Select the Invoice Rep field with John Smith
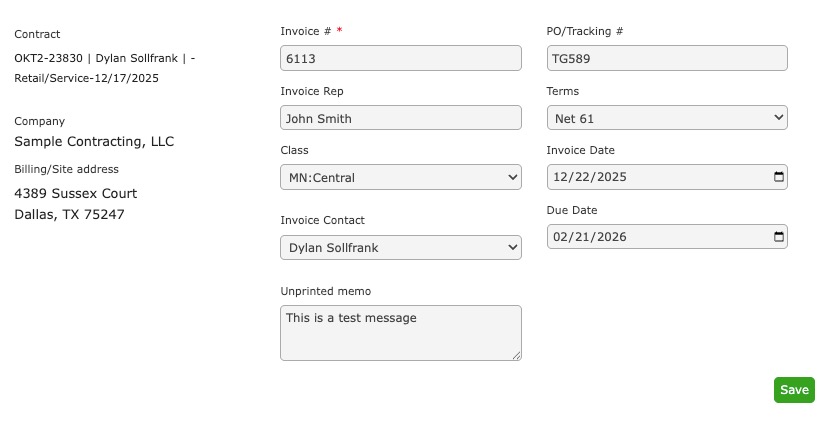 (x=401, y=118)
